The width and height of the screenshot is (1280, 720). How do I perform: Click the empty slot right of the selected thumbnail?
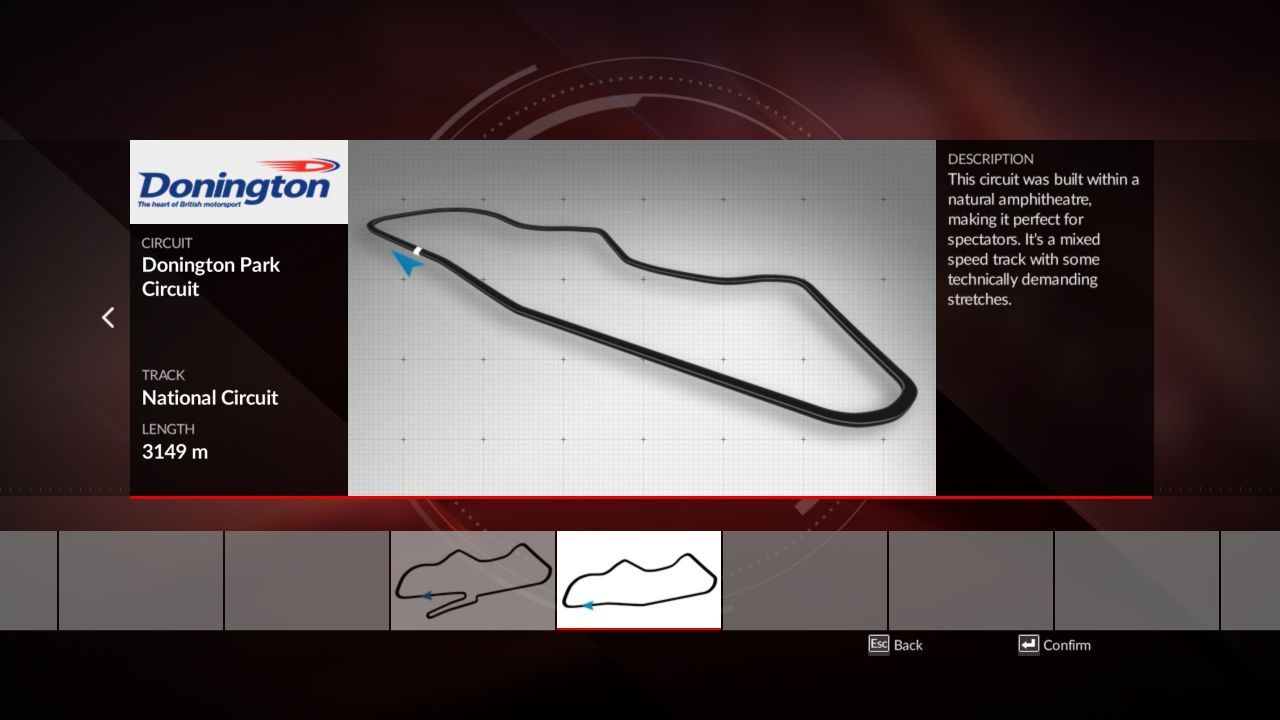(x=805, y=580)
